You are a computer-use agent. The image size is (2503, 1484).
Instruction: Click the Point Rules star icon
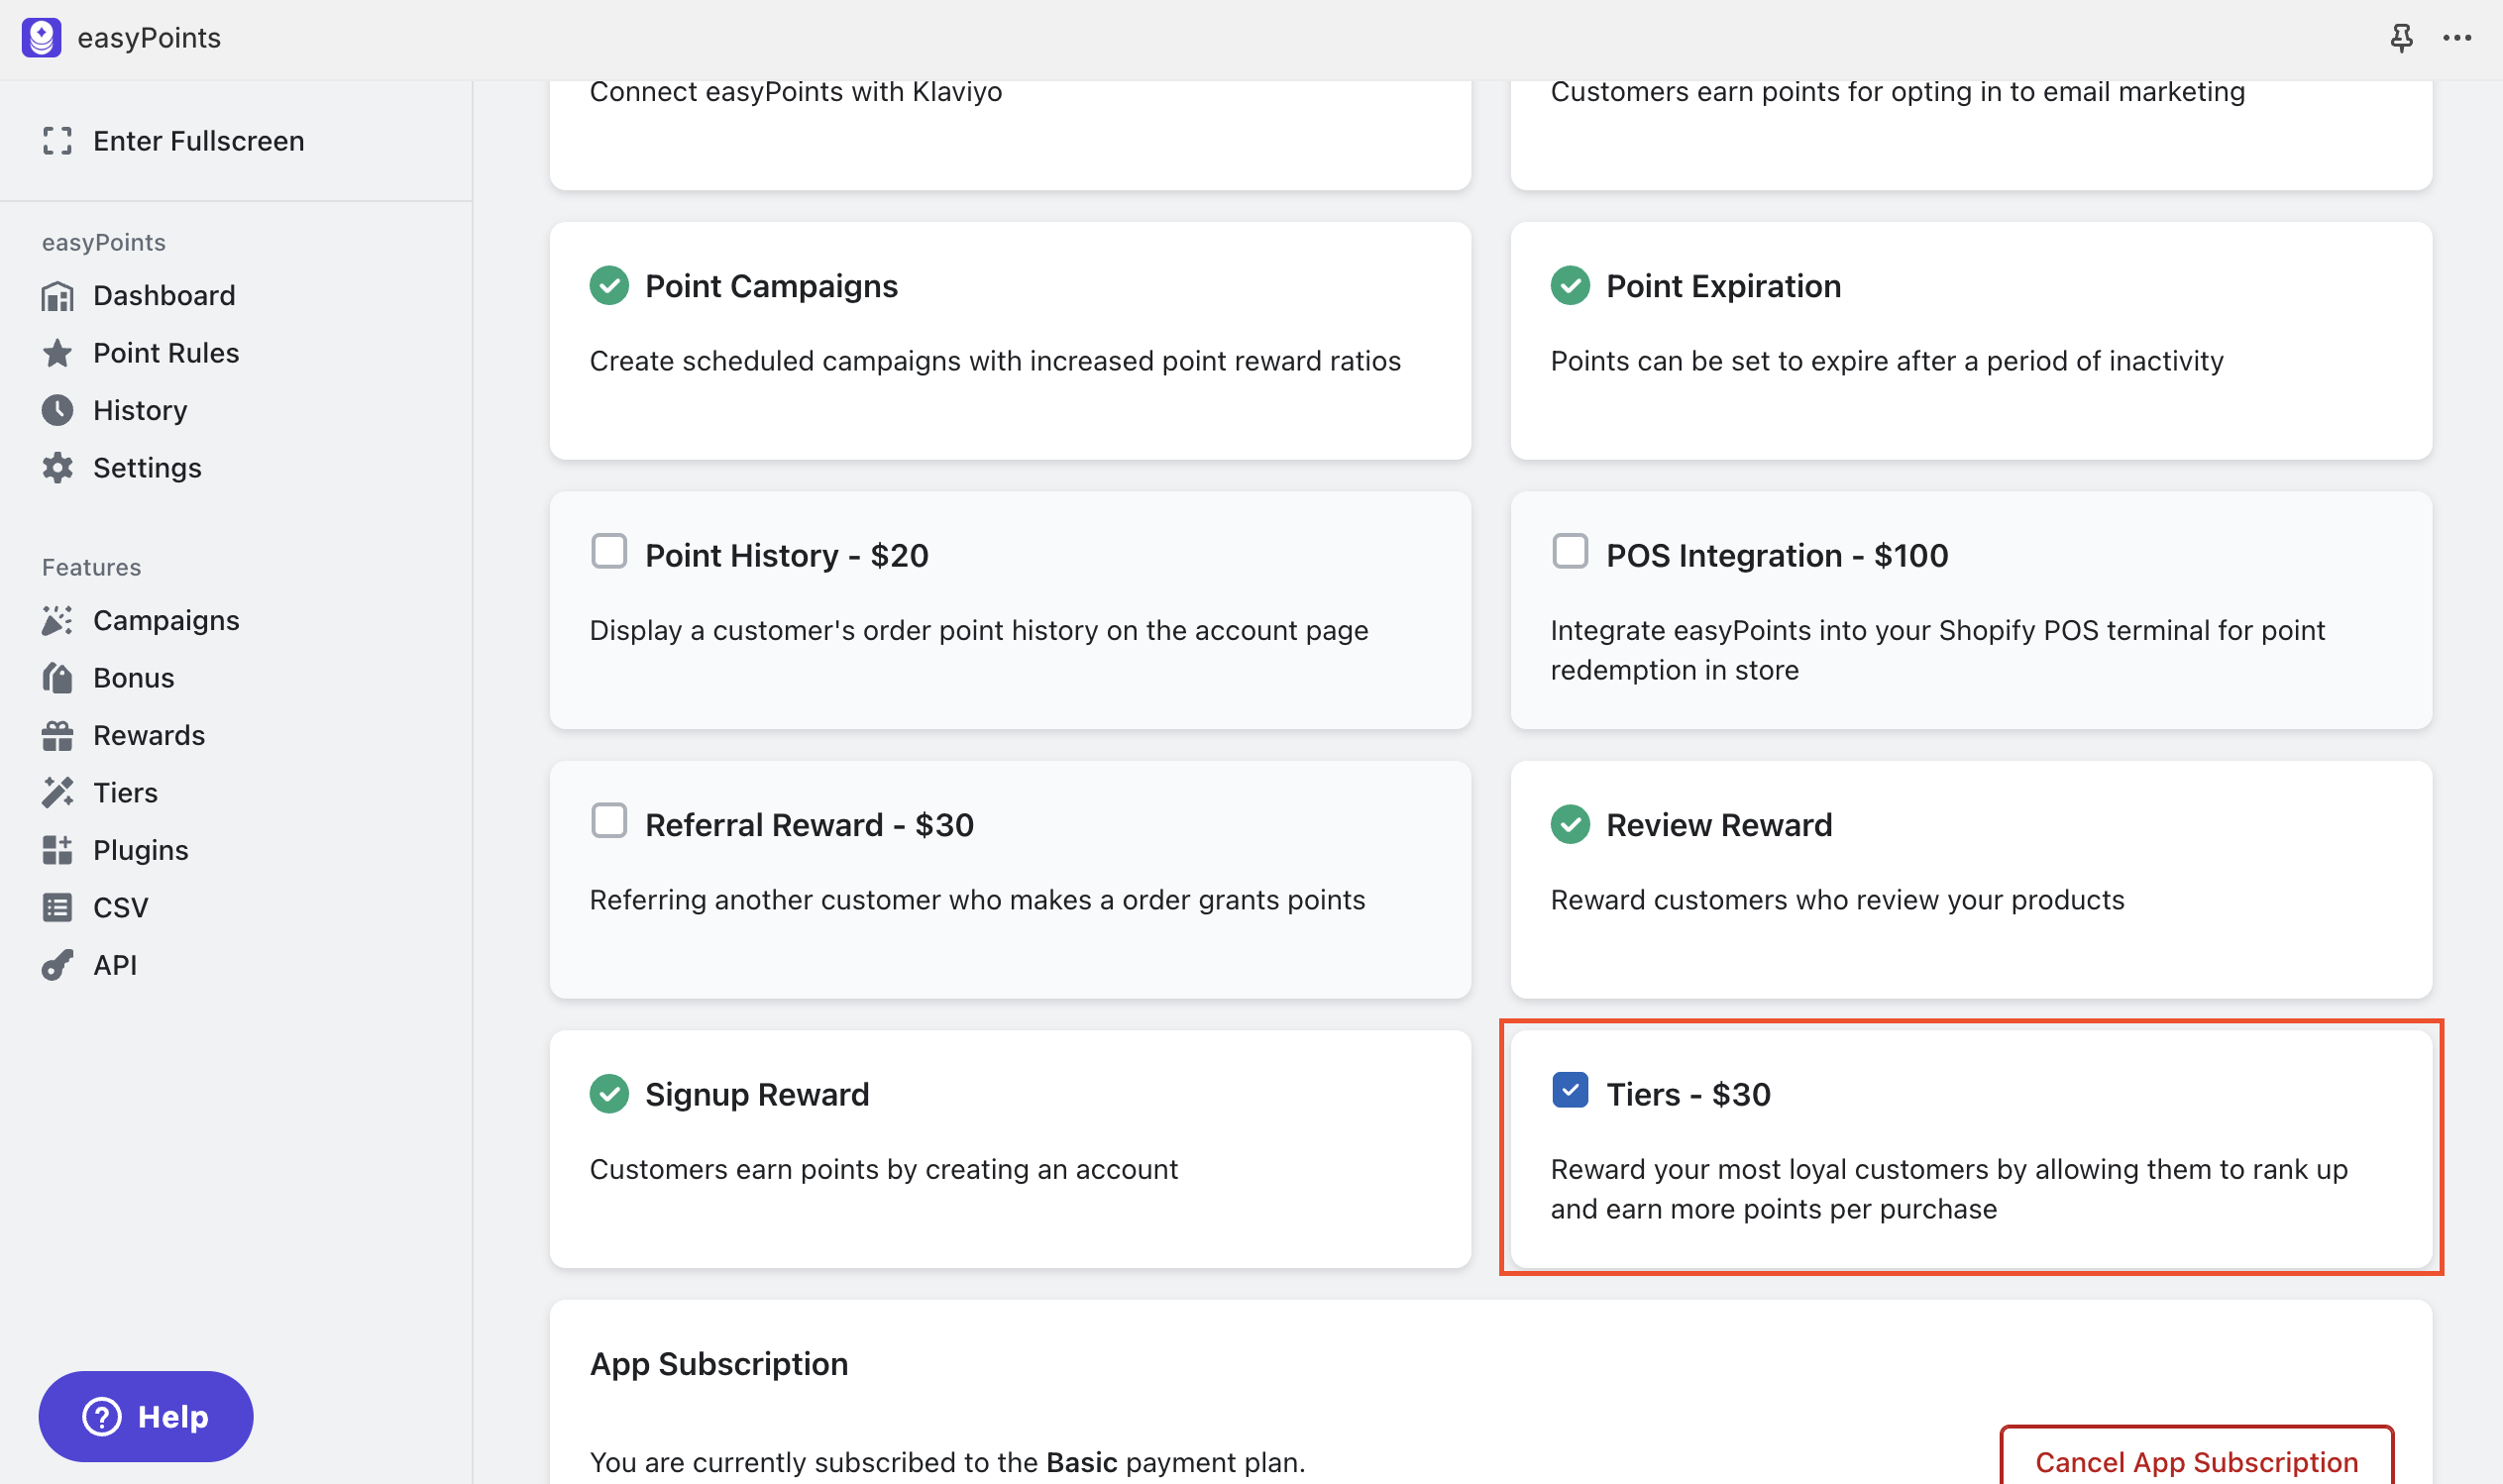click(57, 353)
